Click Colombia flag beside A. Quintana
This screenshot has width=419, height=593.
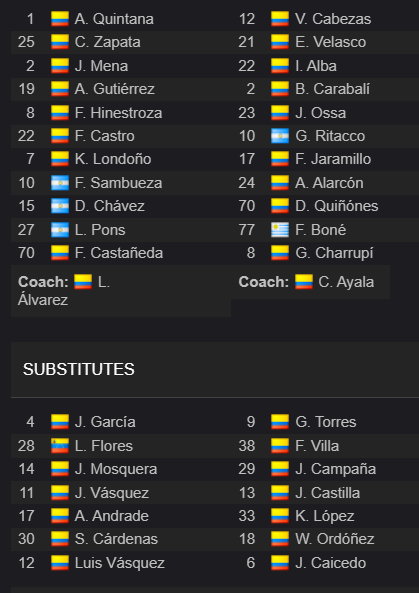tap(60, 19)
